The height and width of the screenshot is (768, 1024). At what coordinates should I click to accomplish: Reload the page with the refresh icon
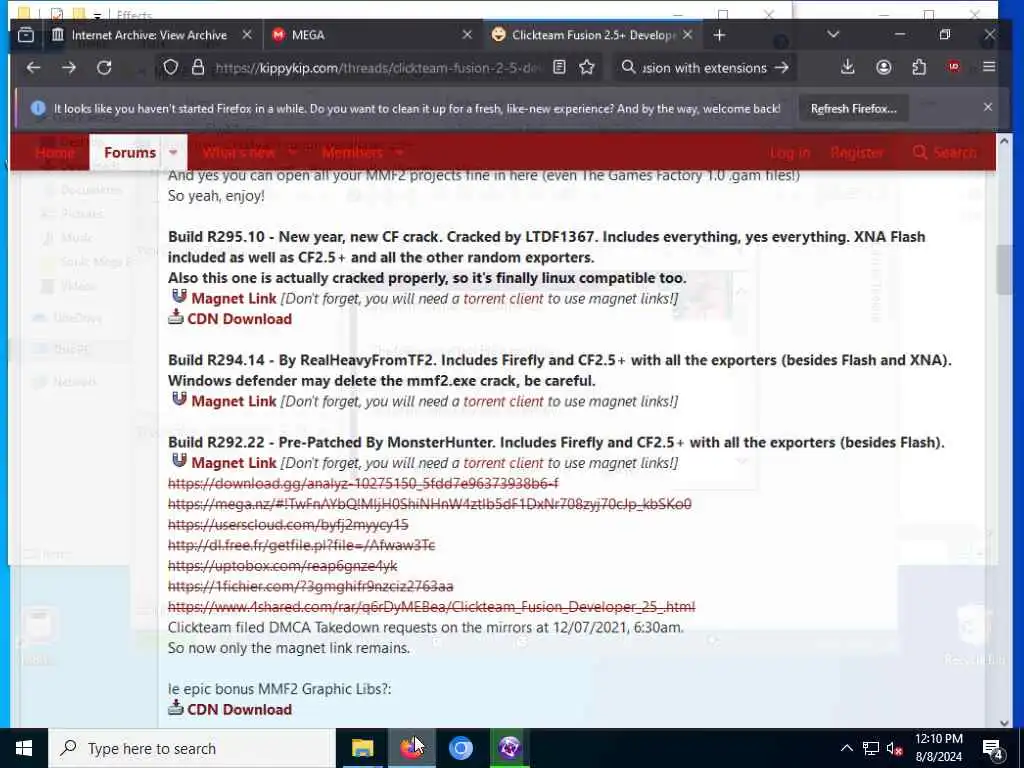pos(104,67)
